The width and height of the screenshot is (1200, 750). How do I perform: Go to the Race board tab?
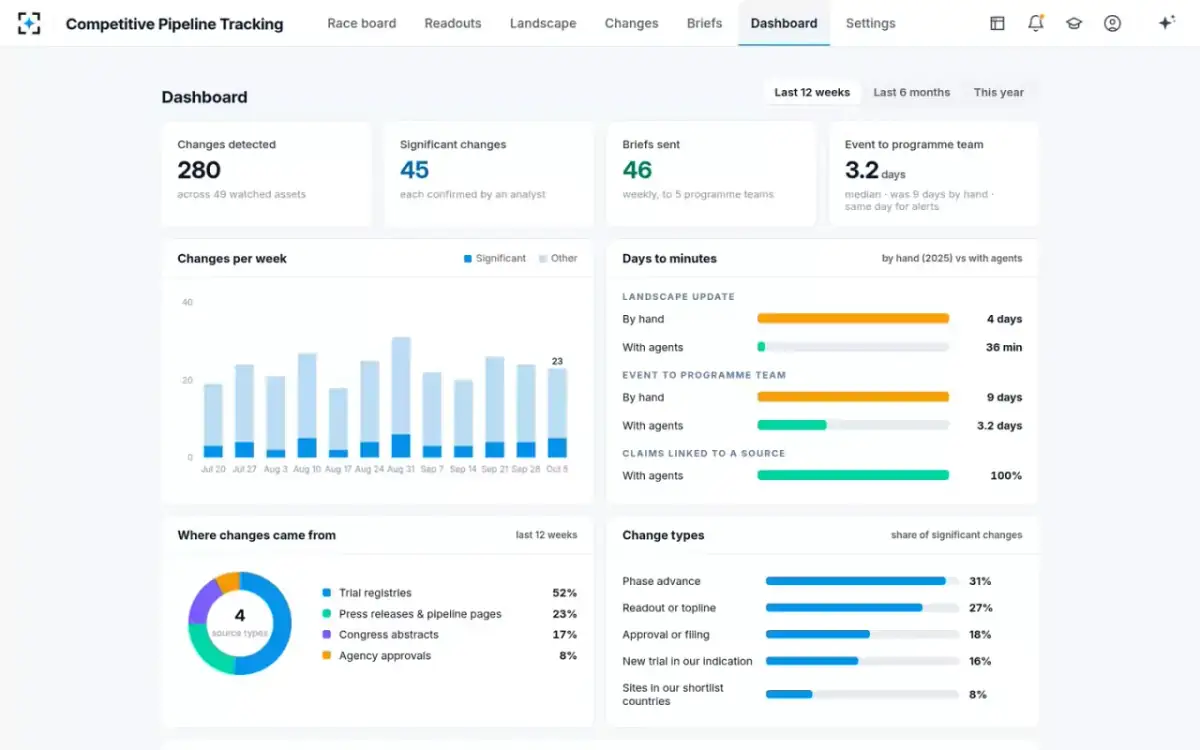[x=362, y=23]
